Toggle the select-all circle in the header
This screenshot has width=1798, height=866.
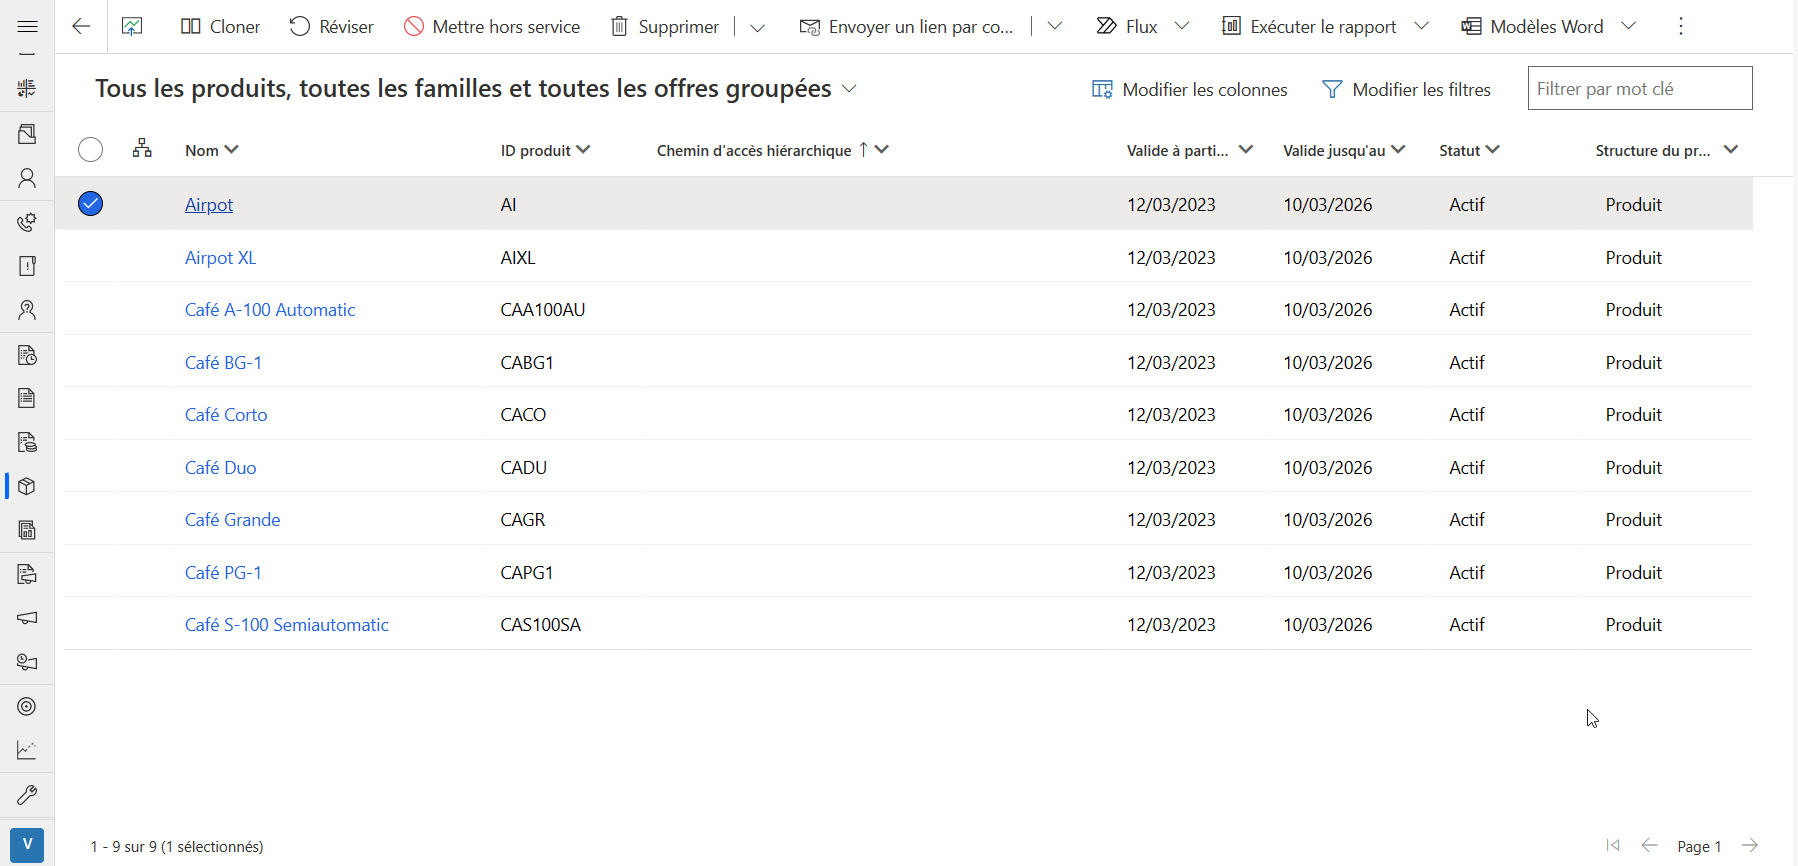[90, 150]
